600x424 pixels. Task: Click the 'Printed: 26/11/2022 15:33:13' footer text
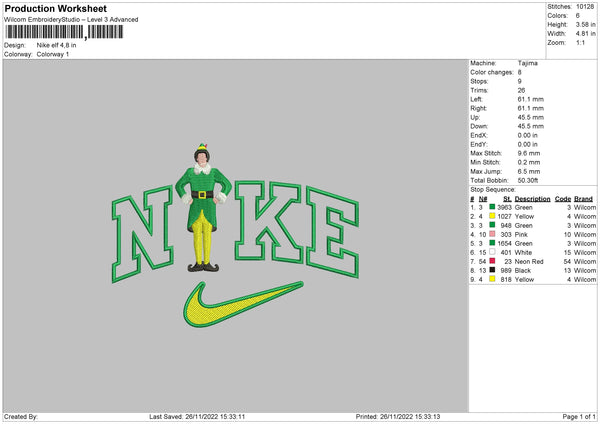[398, 417]
